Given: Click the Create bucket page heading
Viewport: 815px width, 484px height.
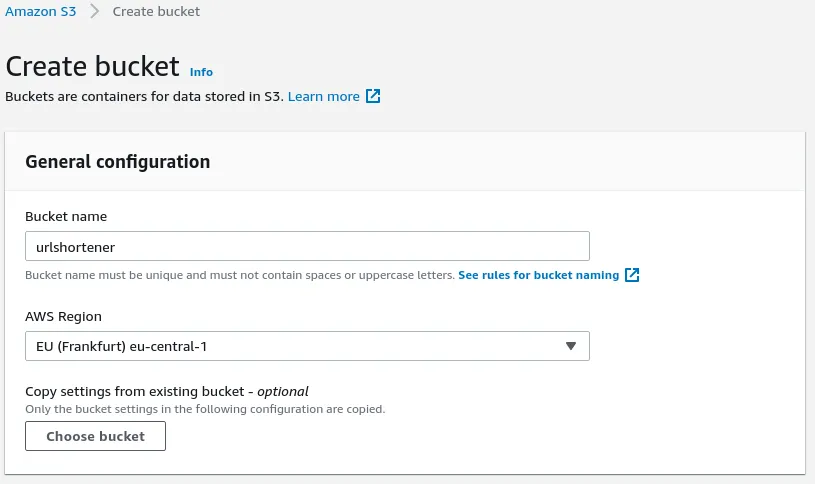Looking at the screenshot, I should (x=94, y=66).
